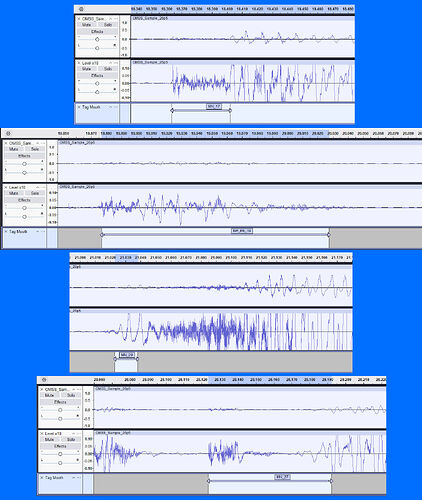422x500 pixels.
Task: Open Effects for Level x10 track, bottom panel
Action: 60,446
